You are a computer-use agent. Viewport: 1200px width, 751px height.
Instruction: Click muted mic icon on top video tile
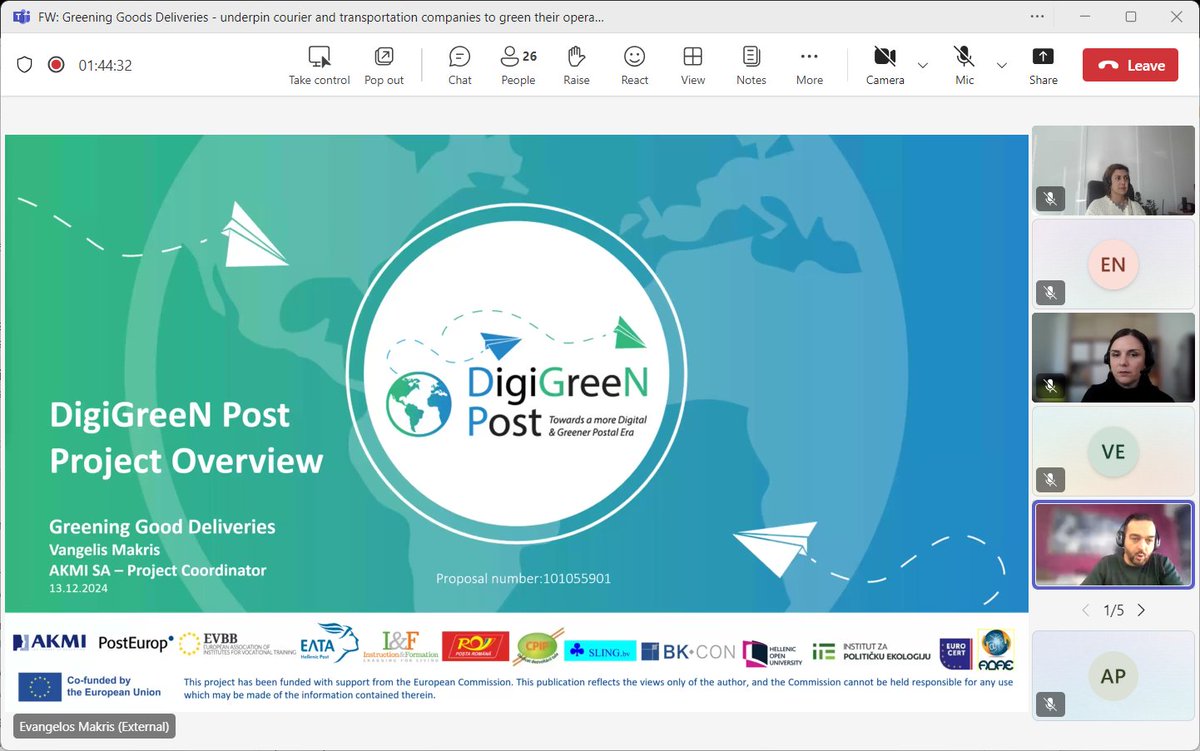pos(1050,199)
